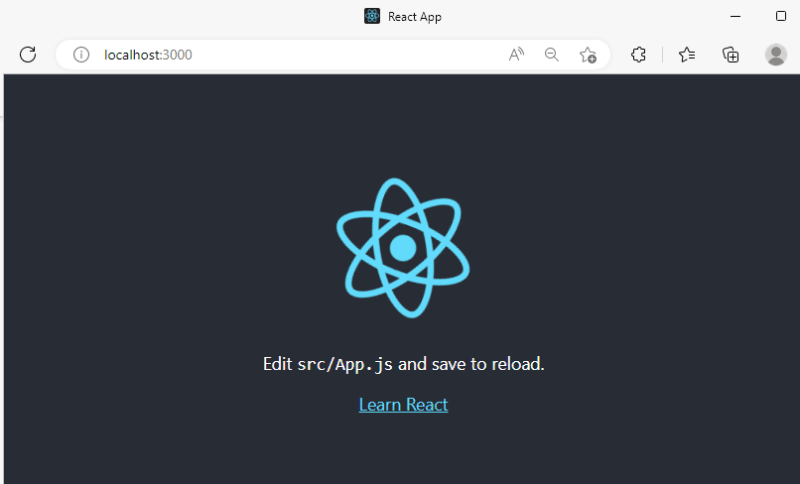Click the React App favicon in title bar
The image size is (800, 484).
pos(372,16)
